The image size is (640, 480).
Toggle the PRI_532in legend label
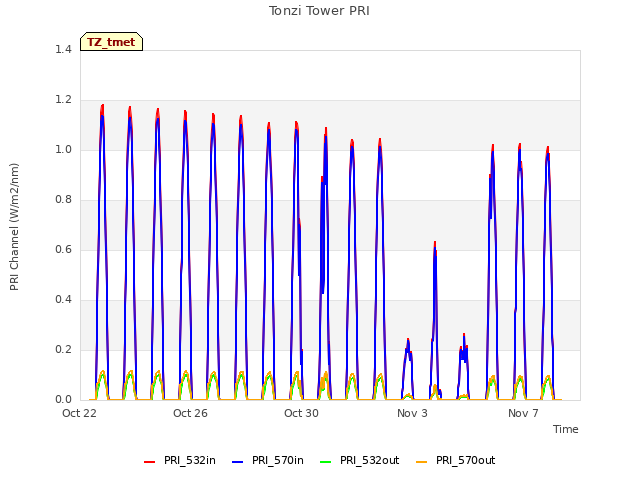[x=190, y=460]
